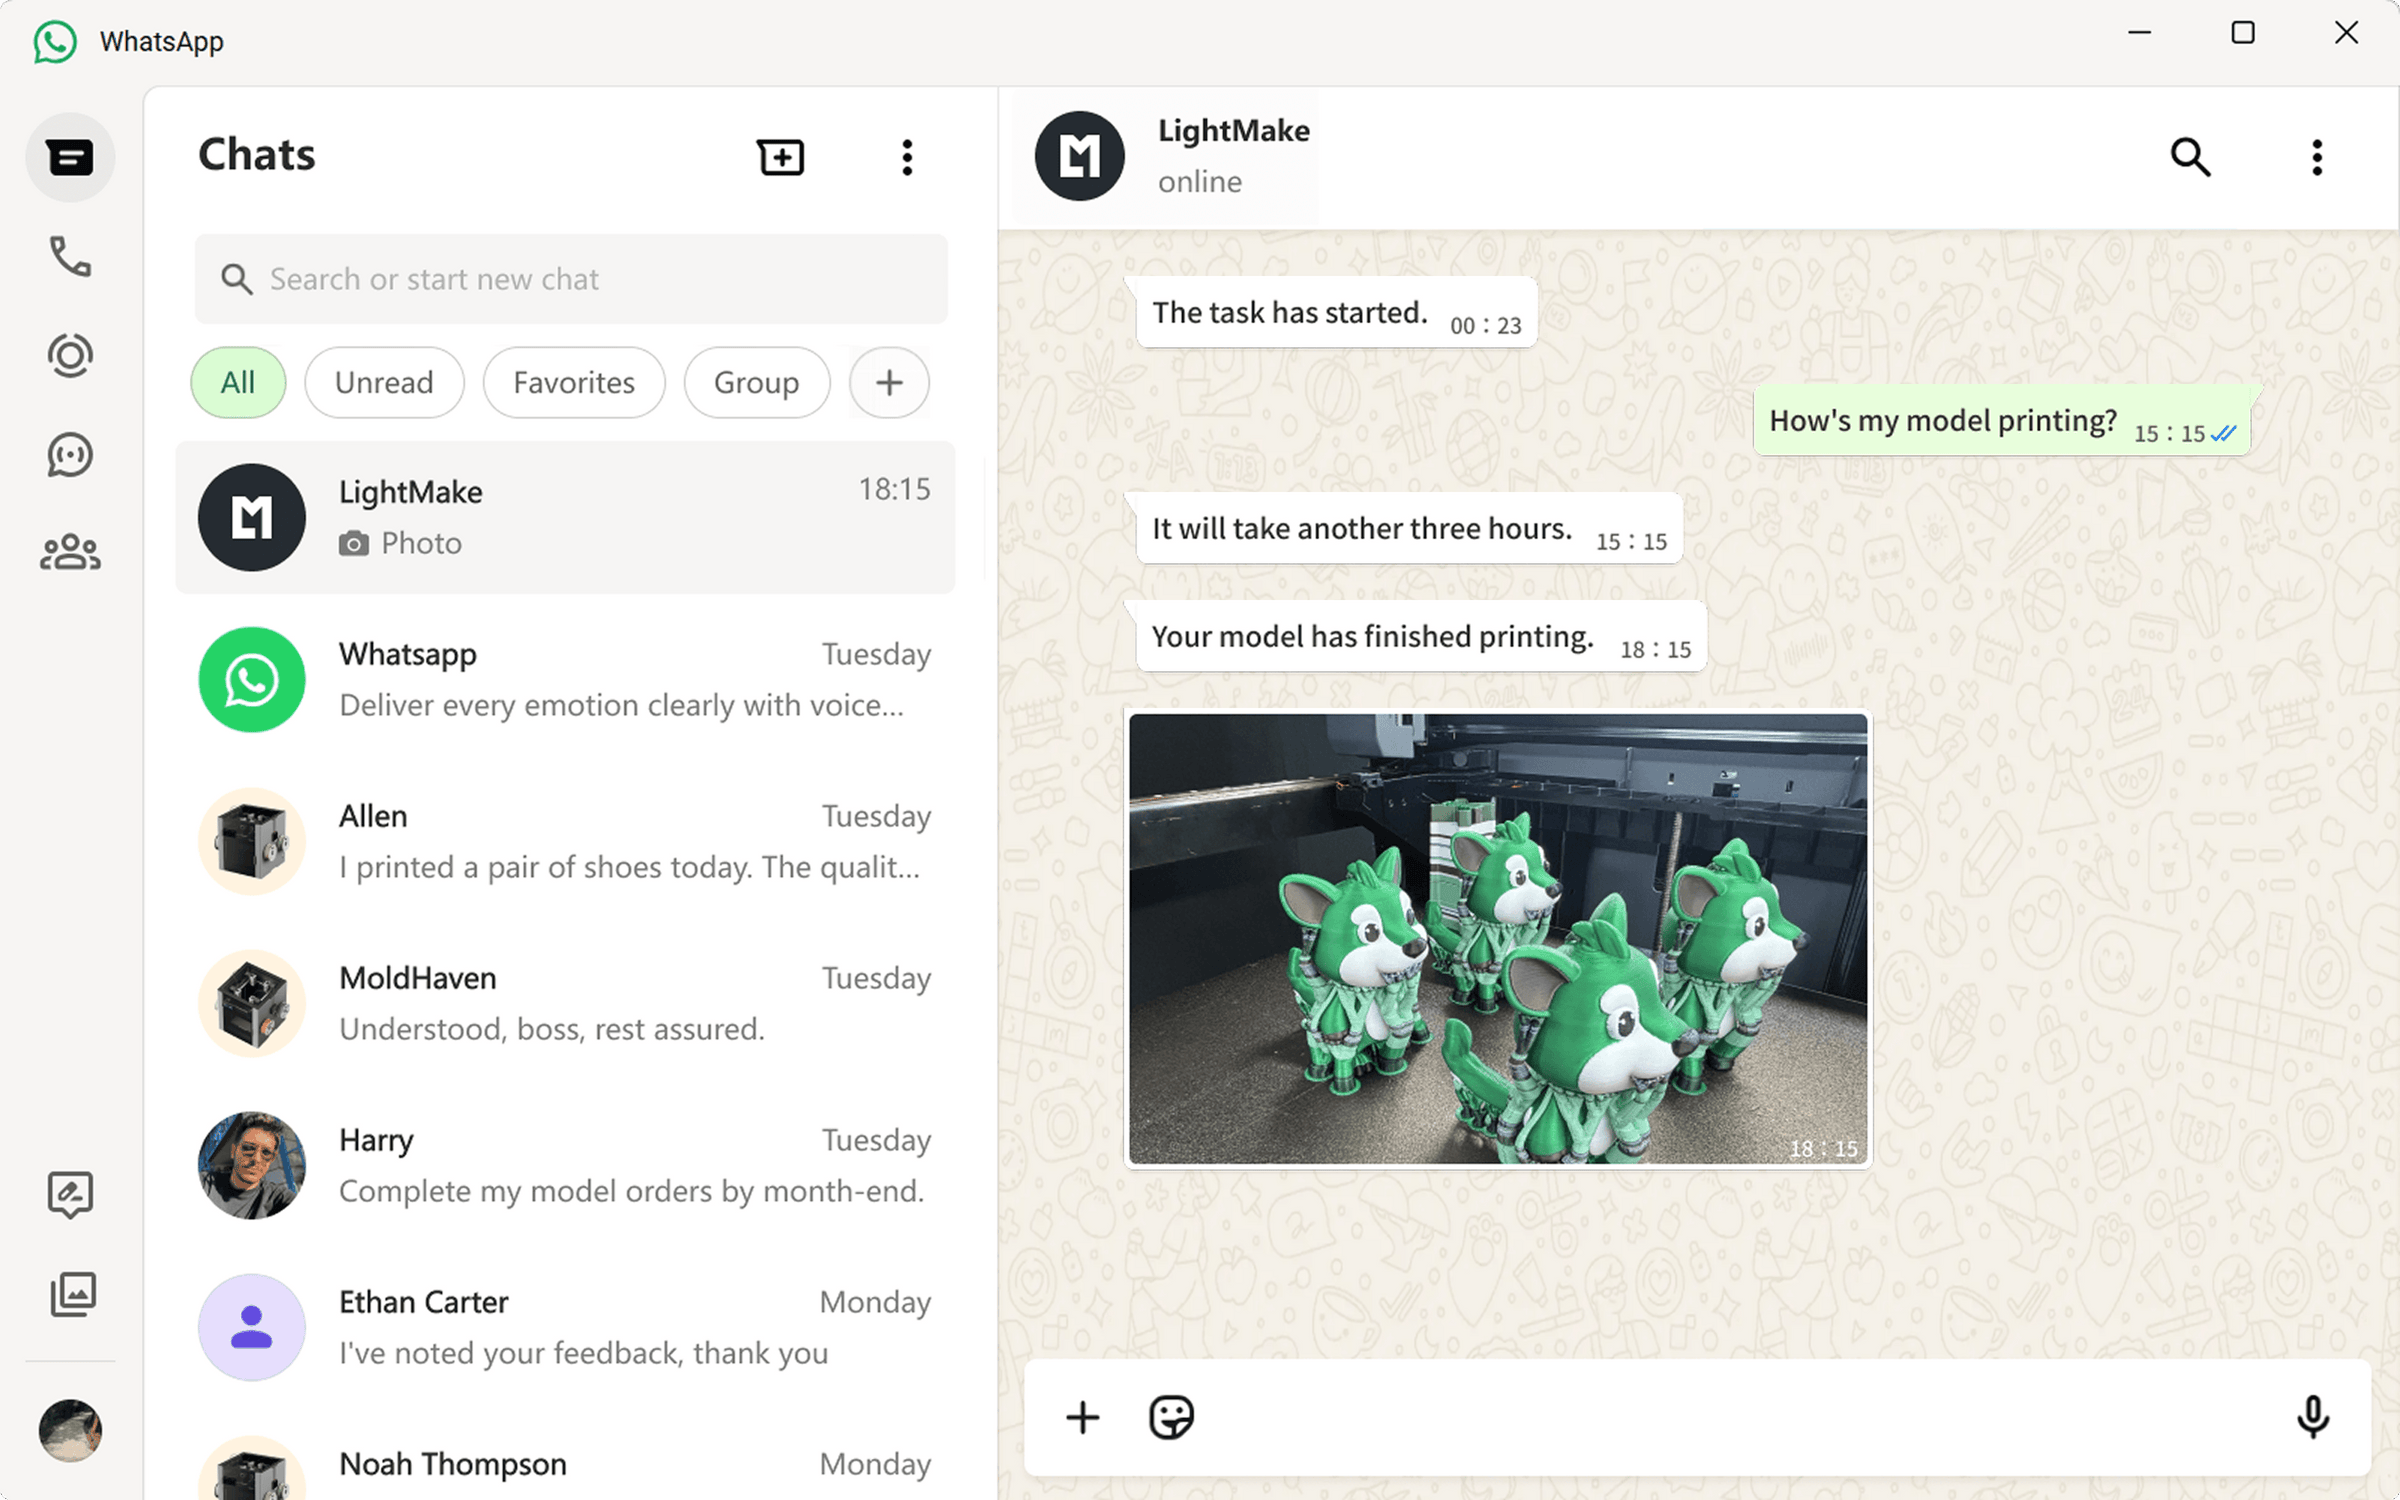Viewport: 2400px width, 1500px height.
Task: Click the camera Photo preview under LightMake
Action: pos(401,543)
